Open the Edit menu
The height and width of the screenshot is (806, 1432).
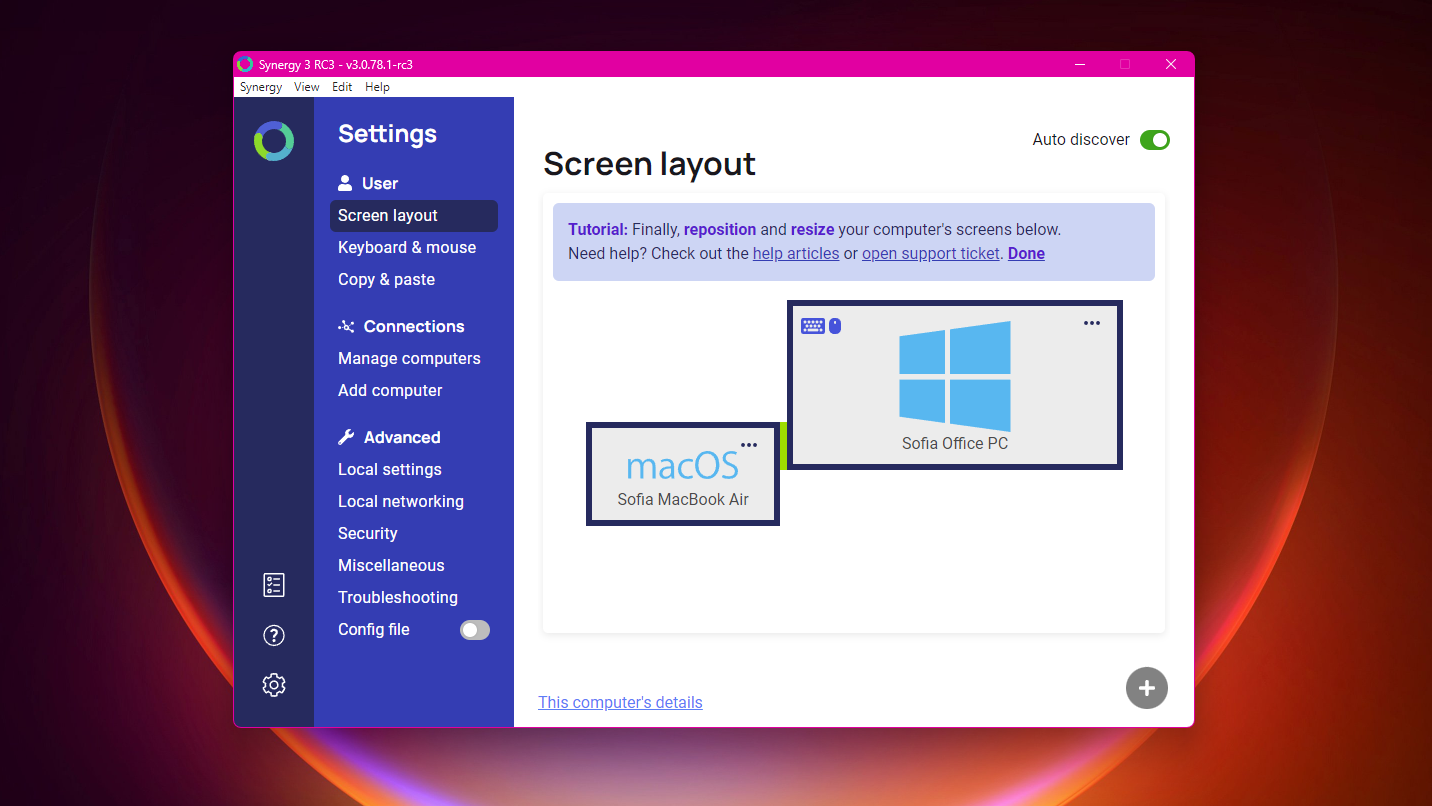(342, 87)
